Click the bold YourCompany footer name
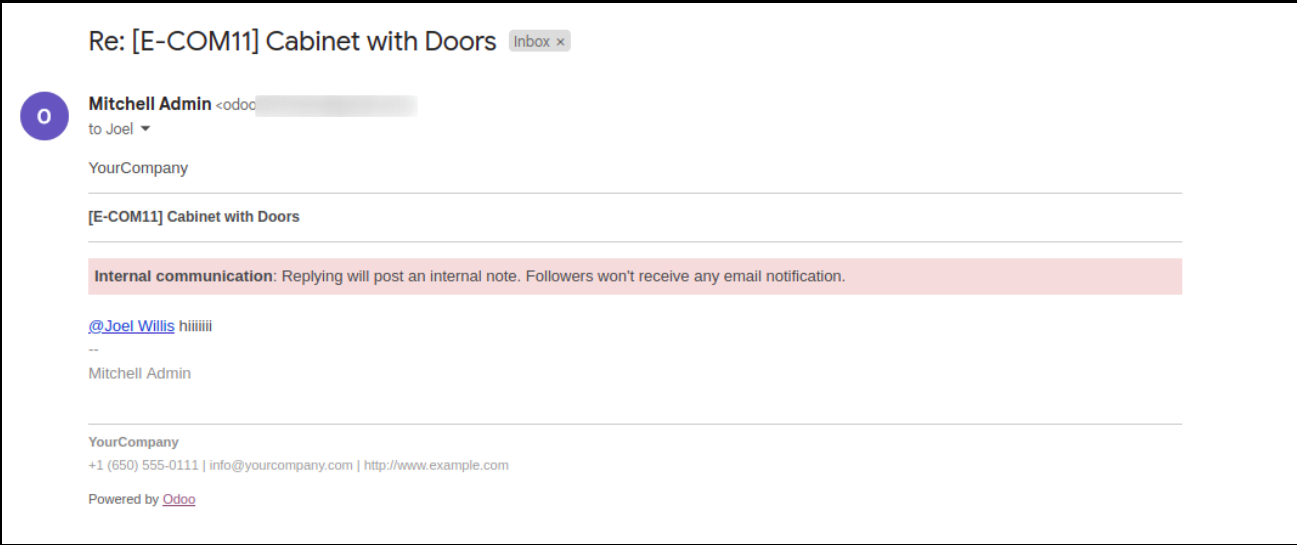The width and height of the screenshot is (1297, 545). click(133, 442)
